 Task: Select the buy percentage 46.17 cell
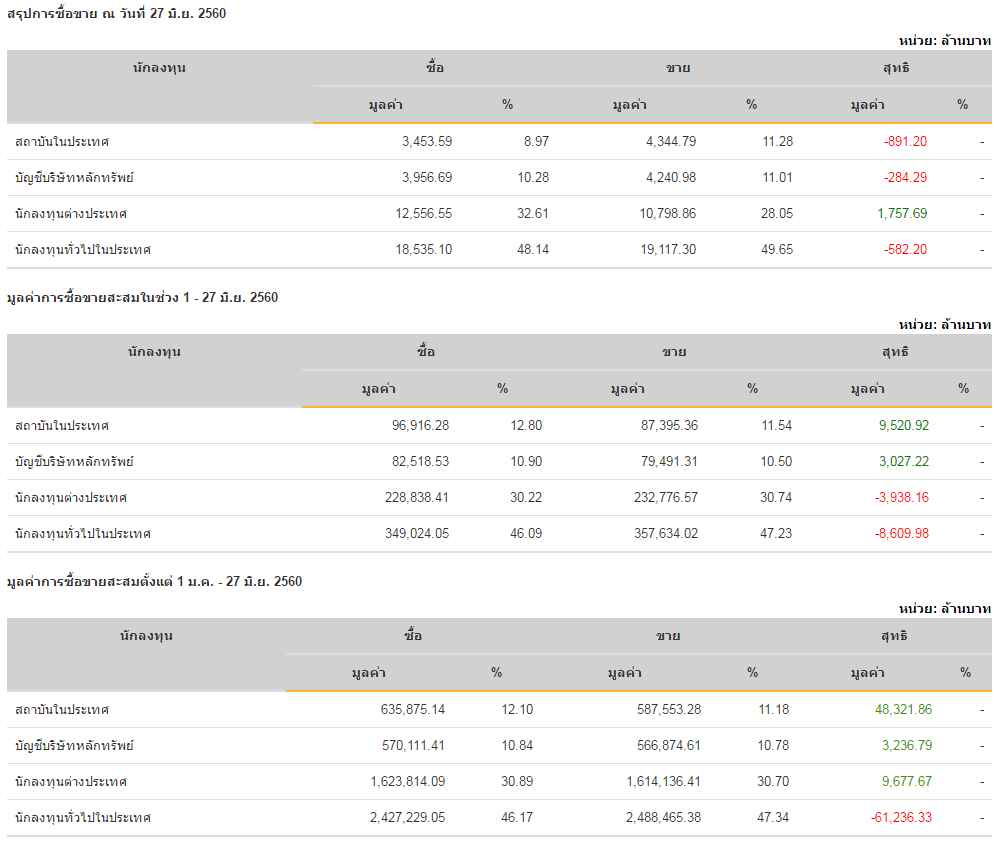pyautogui.click(x=517, y=818)
